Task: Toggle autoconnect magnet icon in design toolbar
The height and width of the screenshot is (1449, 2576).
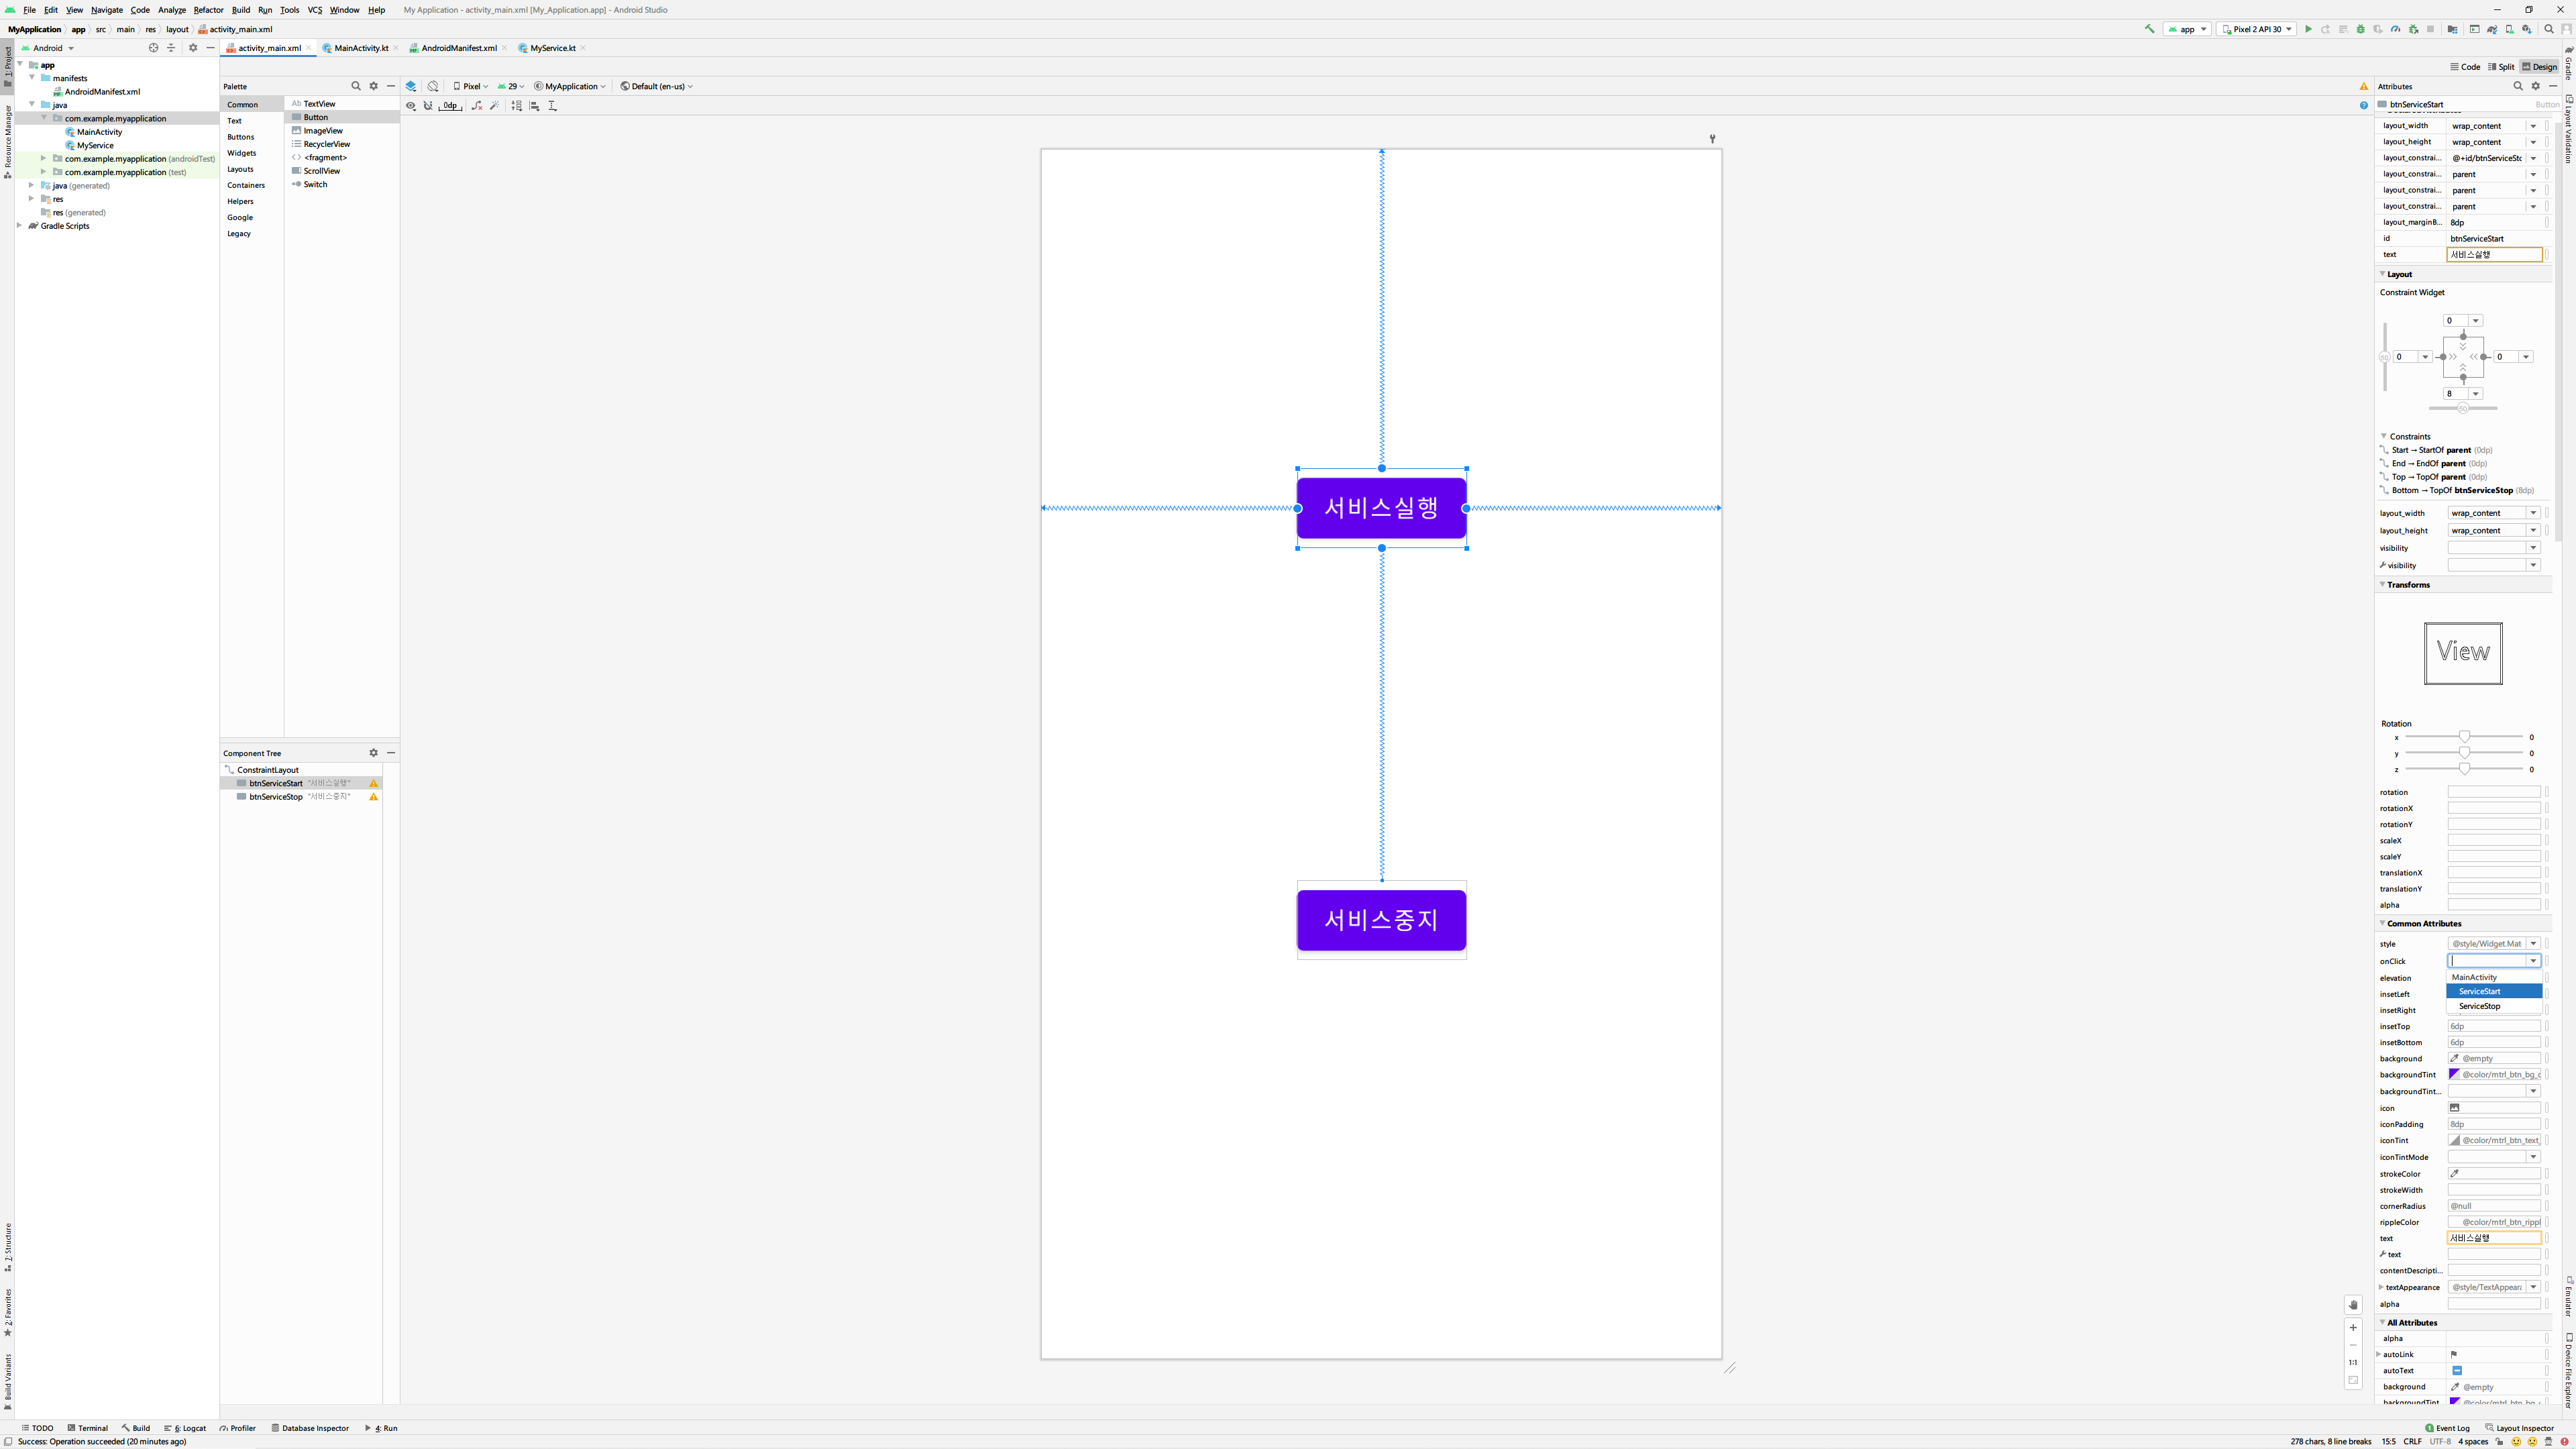Action: [428, 105]
